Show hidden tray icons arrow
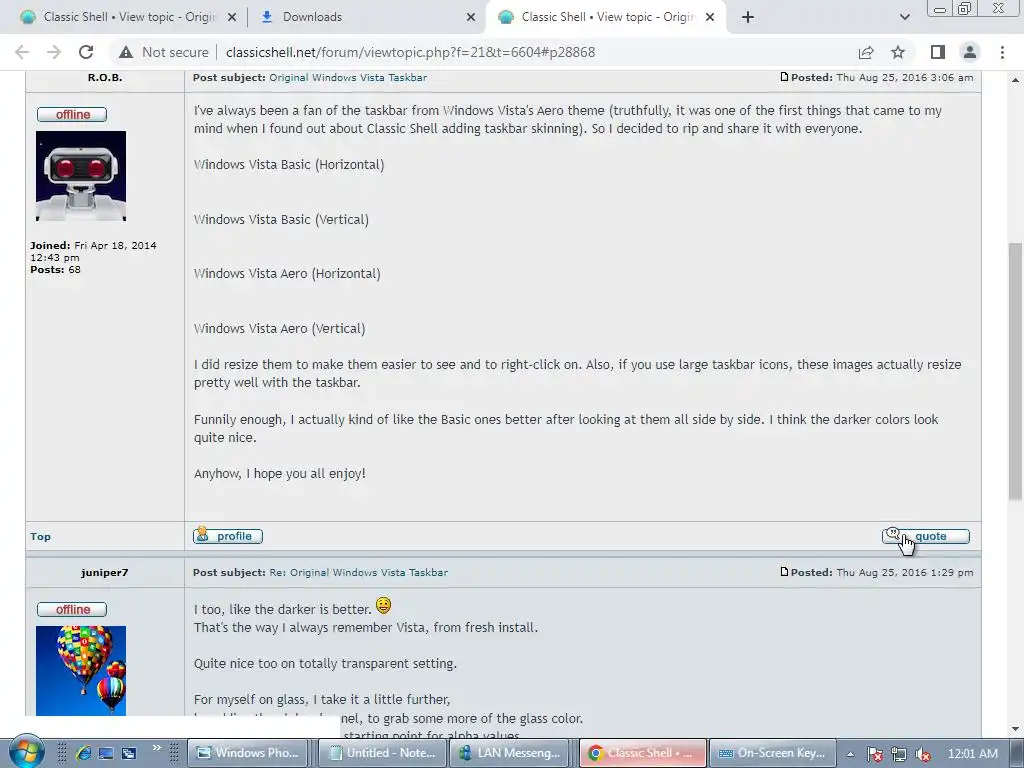Viewport: 1024px width, 768px height. [850, 754]
